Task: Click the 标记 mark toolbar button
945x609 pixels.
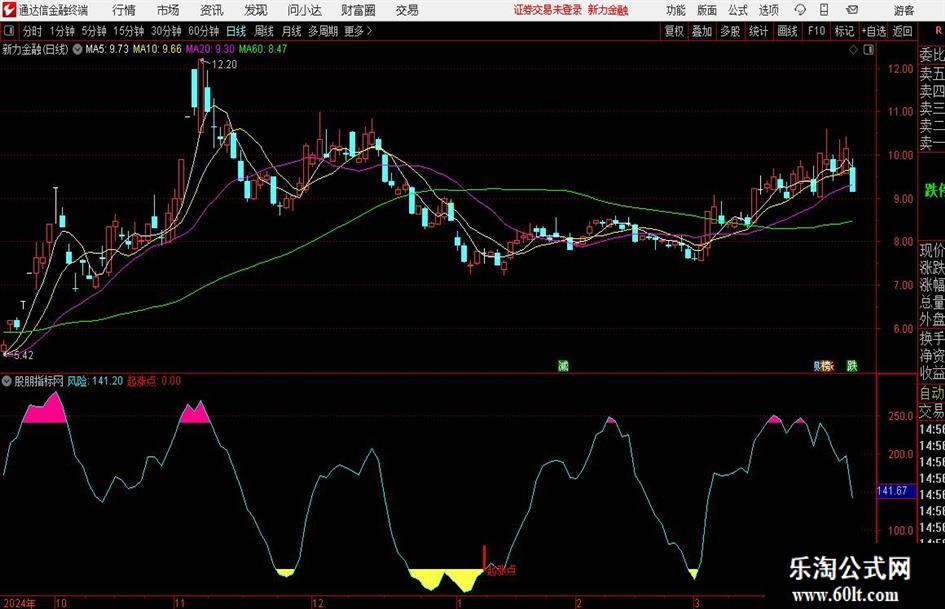Action: tap(844, 31)
